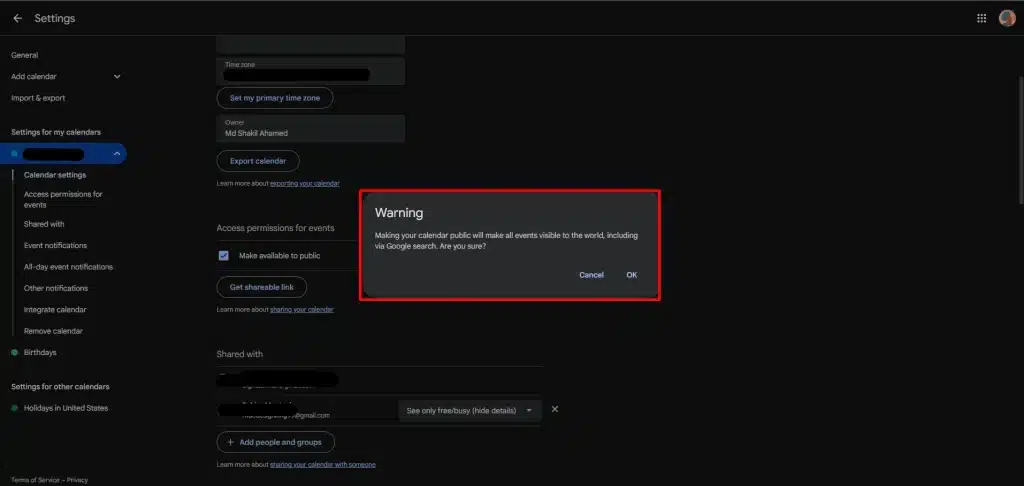
Task: Toggle Make available to public checkbox
Action: [224, 256]
